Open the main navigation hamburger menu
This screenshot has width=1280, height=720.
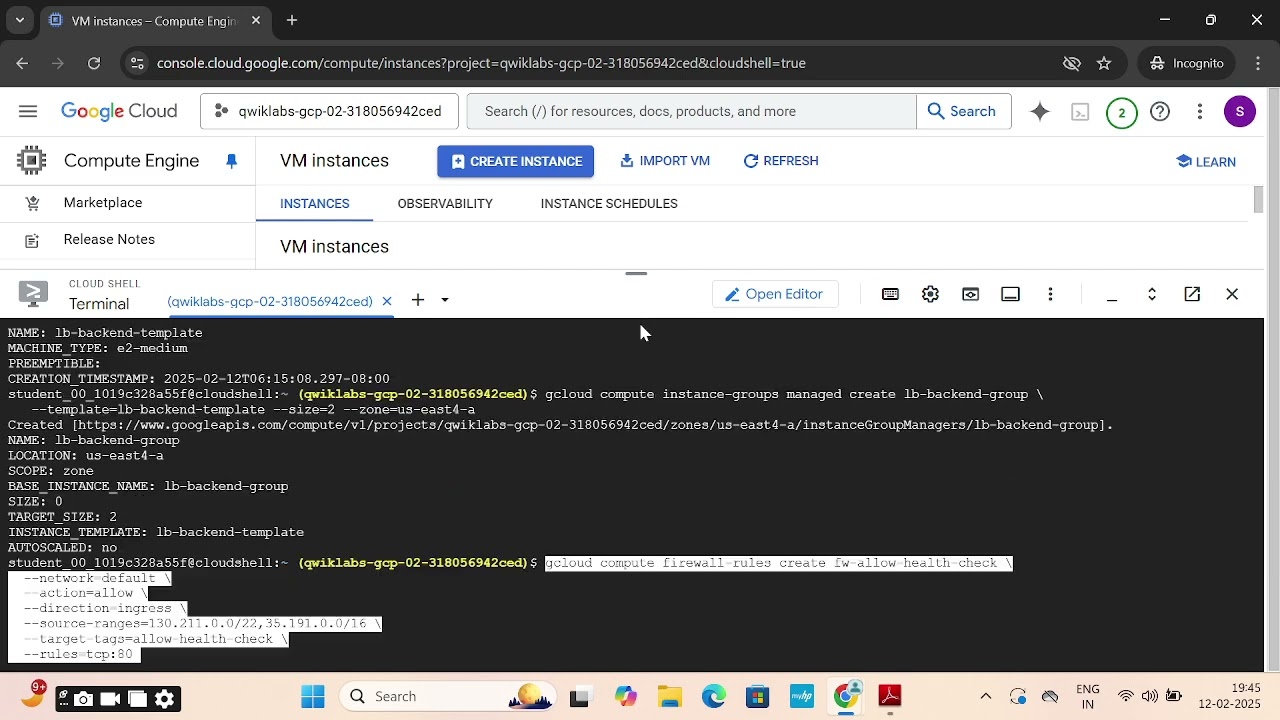28,111
